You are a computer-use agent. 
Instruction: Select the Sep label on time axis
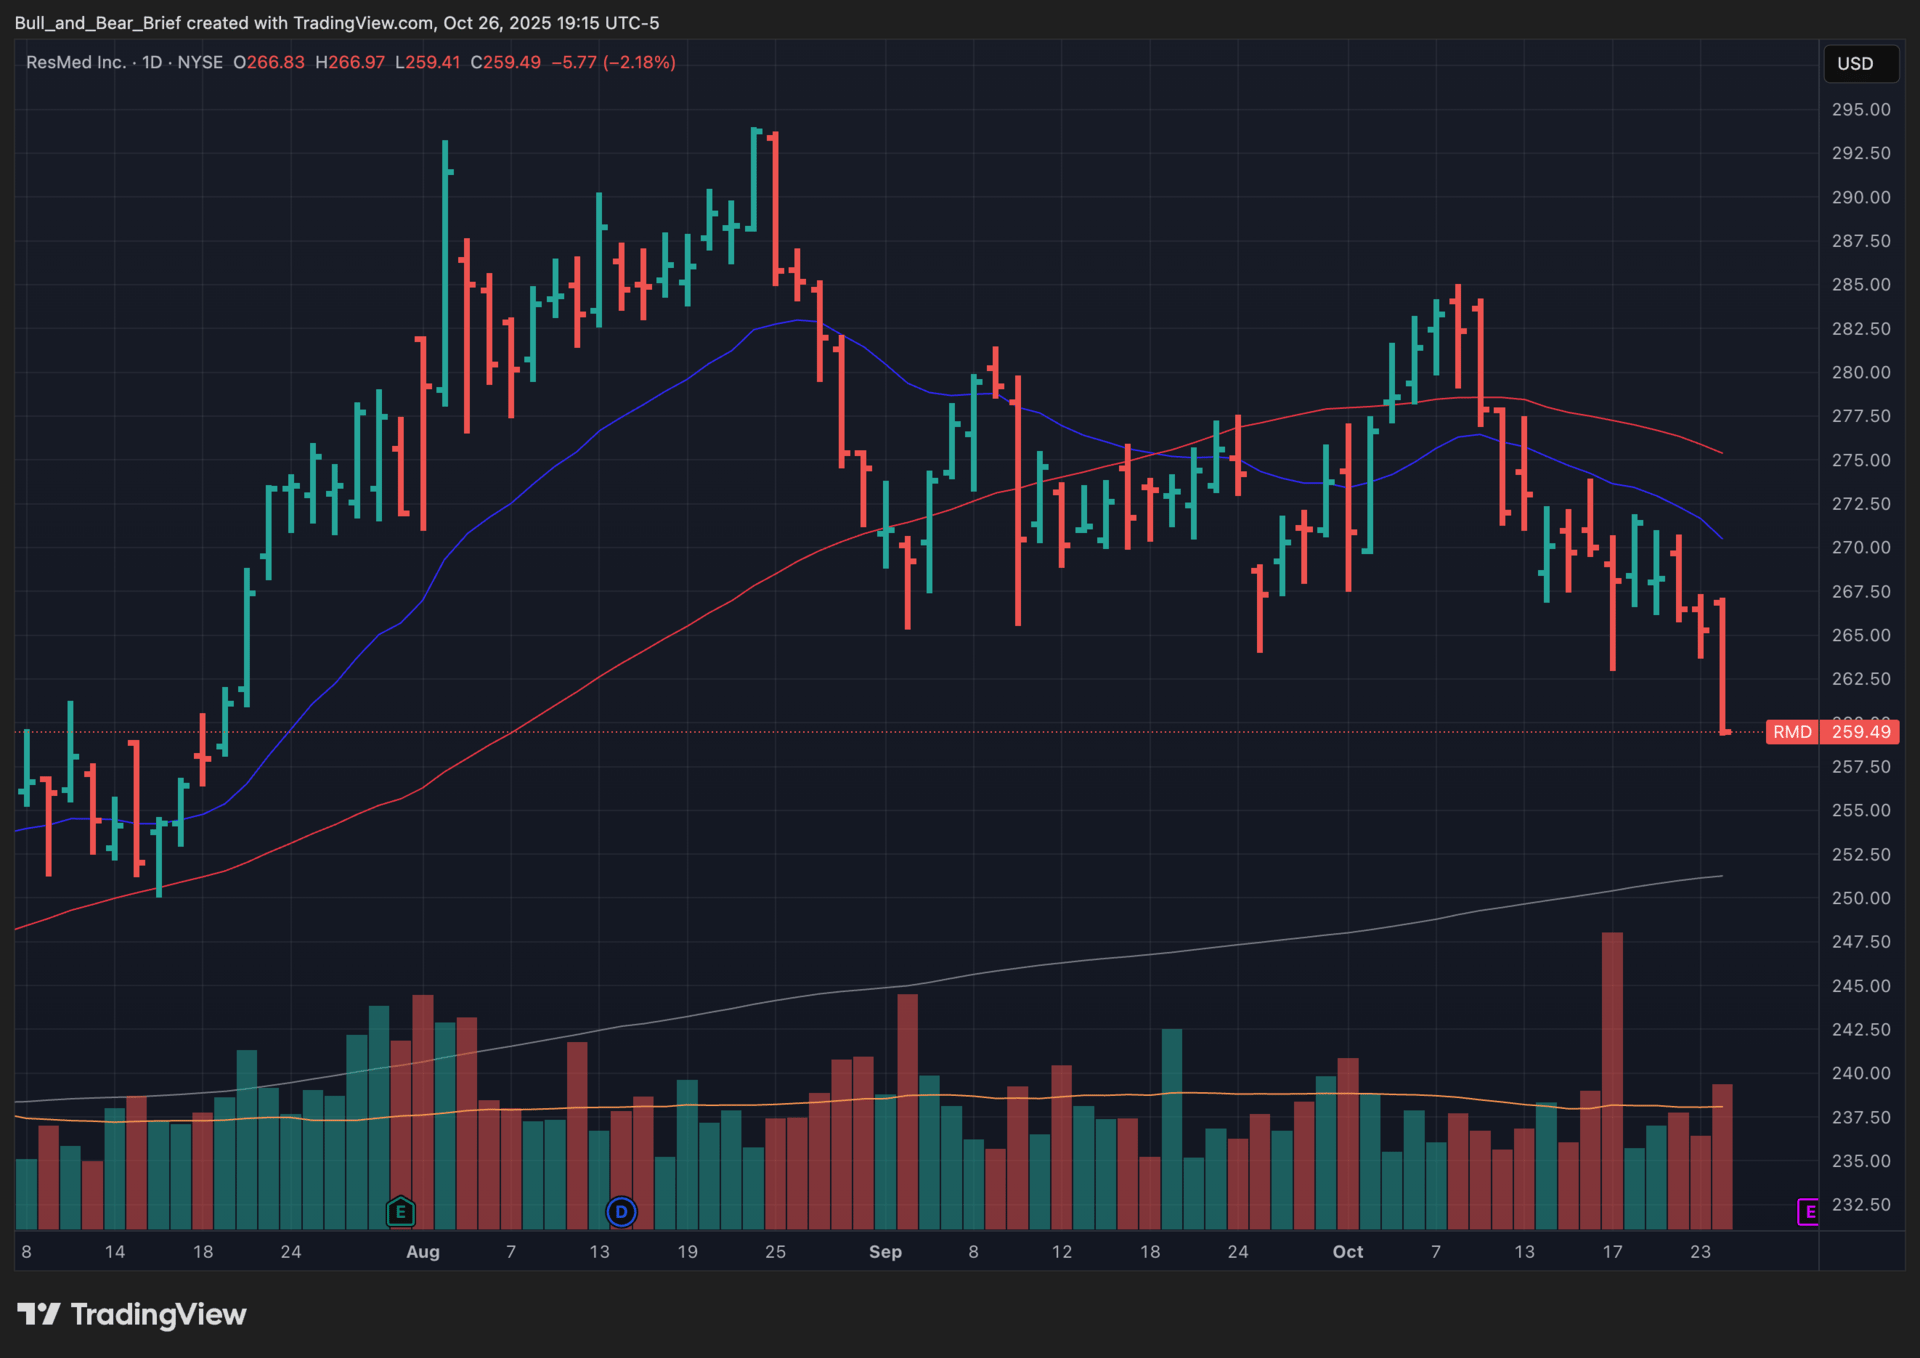tap(885, 1252)
